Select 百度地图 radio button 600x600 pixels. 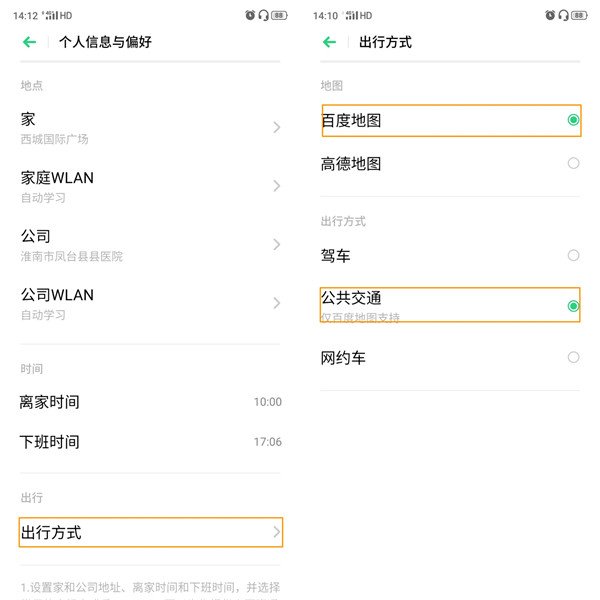point(573,120)
